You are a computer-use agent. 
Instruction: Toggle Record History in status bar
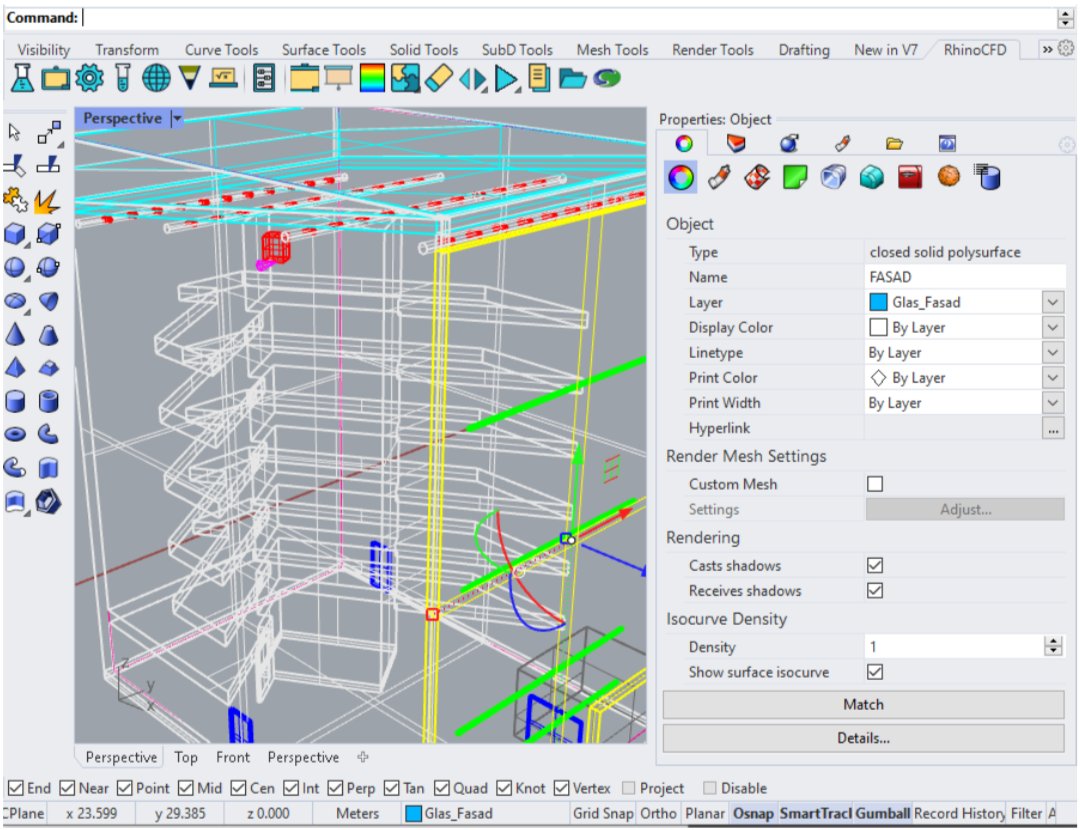click(x=959, y=813)
